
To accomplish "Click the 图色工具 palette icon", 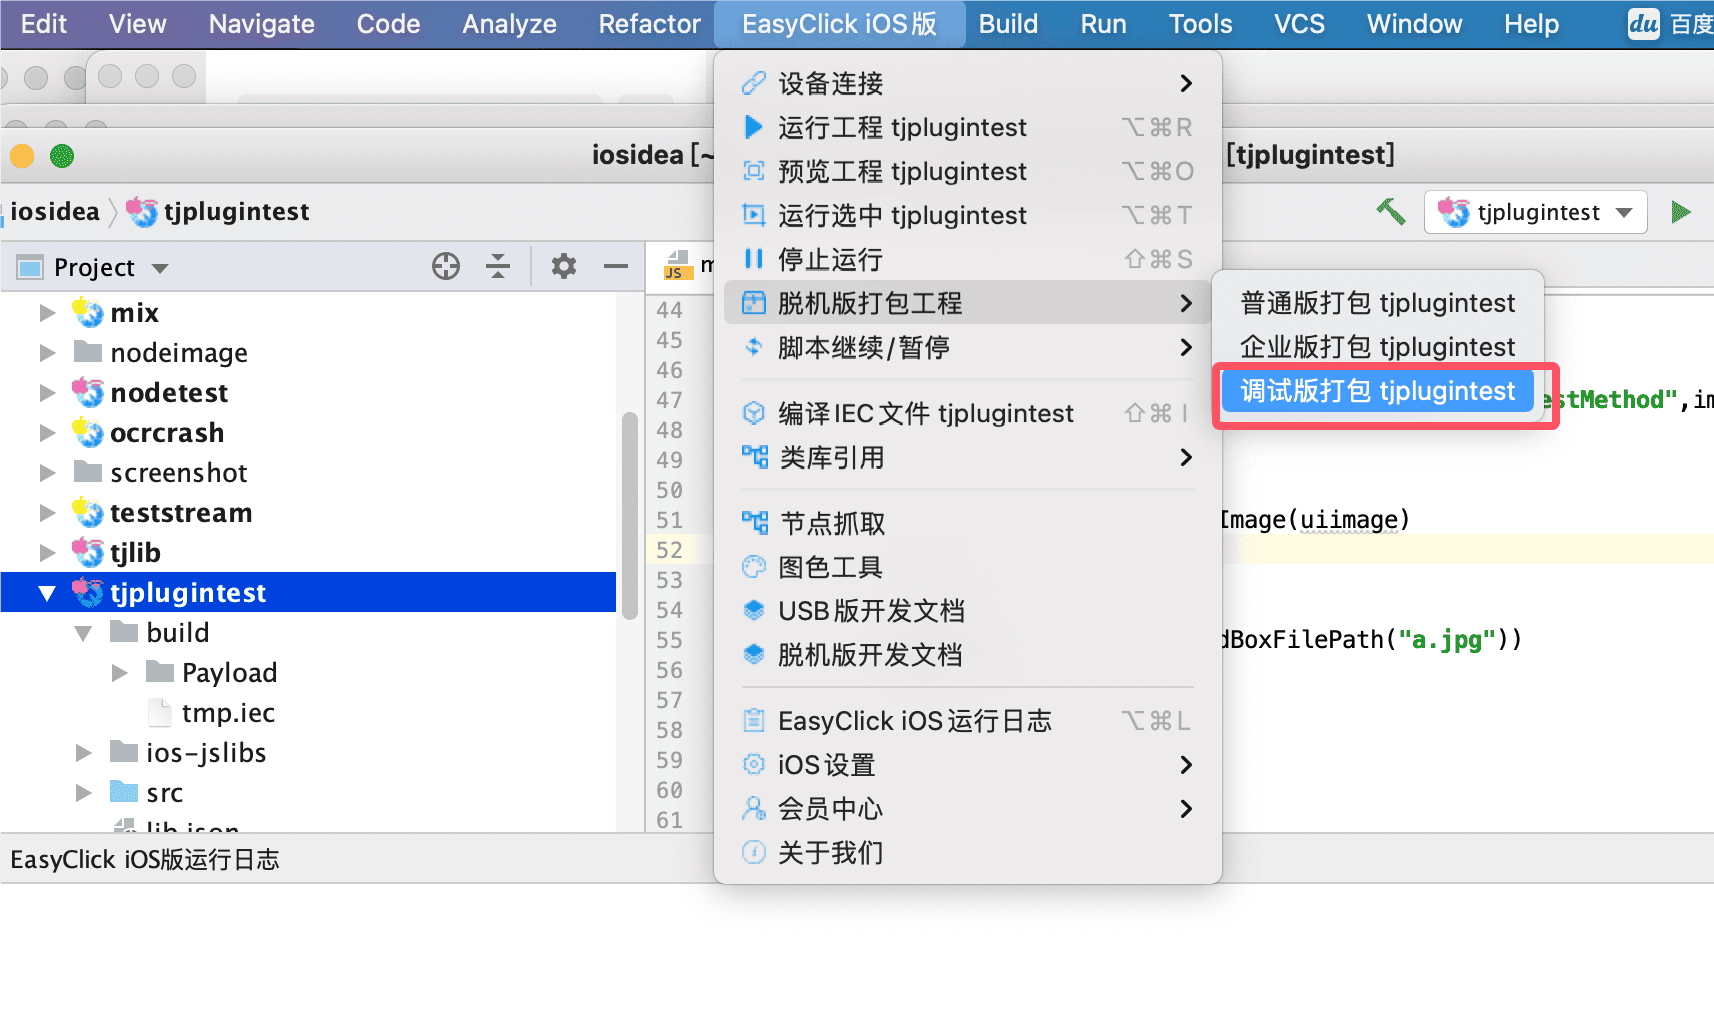I will tap(754, 567).
